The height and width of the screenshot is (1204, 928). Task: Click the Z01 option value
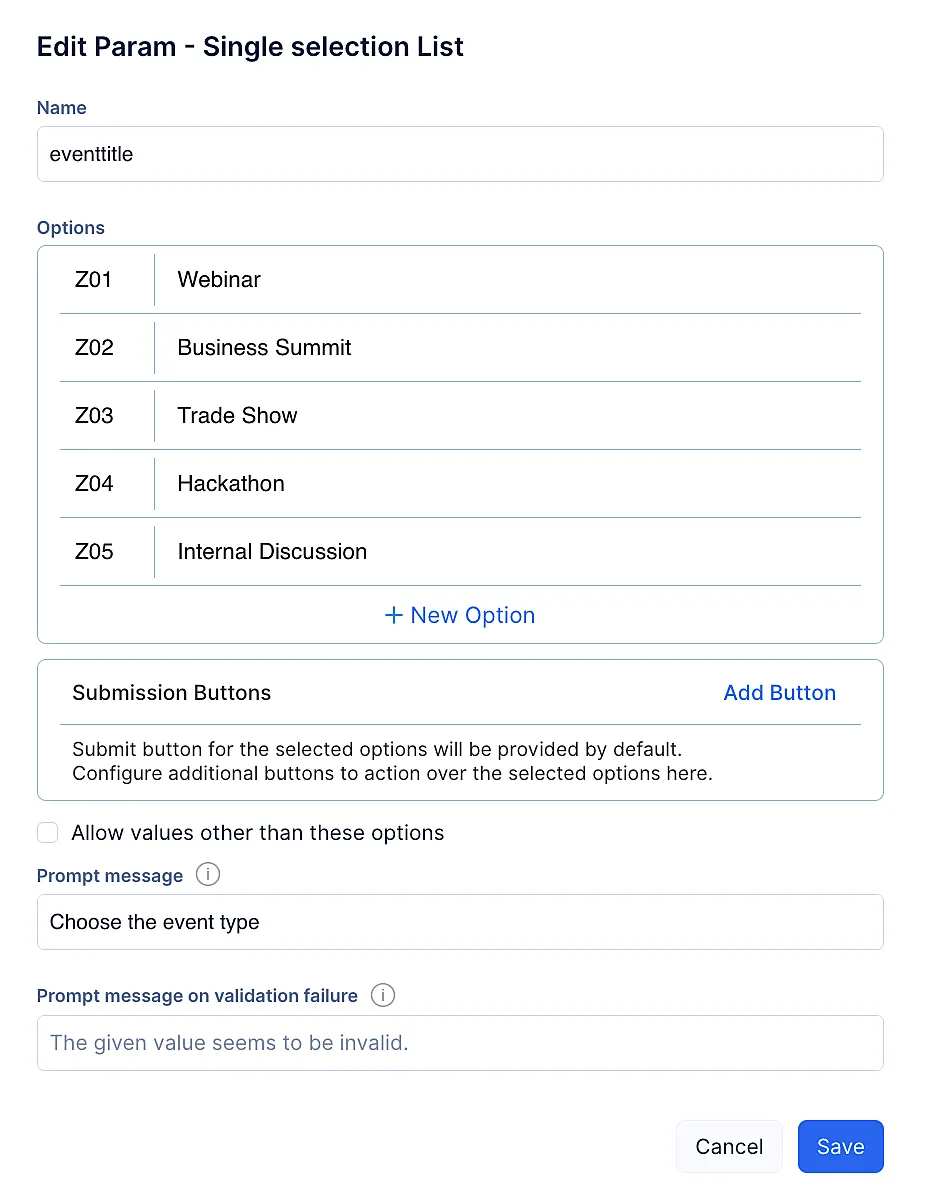94,280
